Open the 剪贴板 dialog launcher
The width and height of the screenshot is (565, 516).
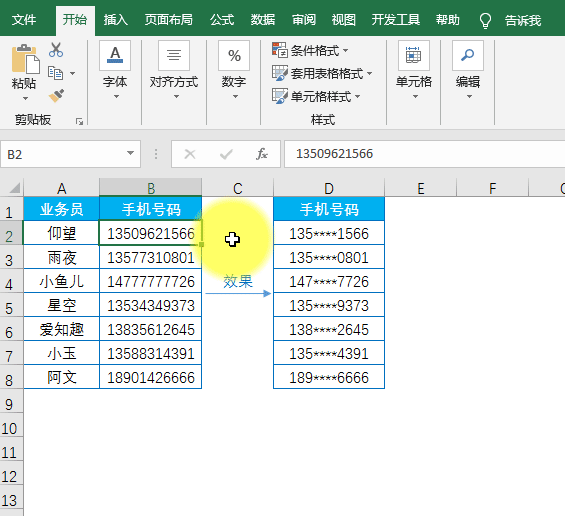point(79,122)
